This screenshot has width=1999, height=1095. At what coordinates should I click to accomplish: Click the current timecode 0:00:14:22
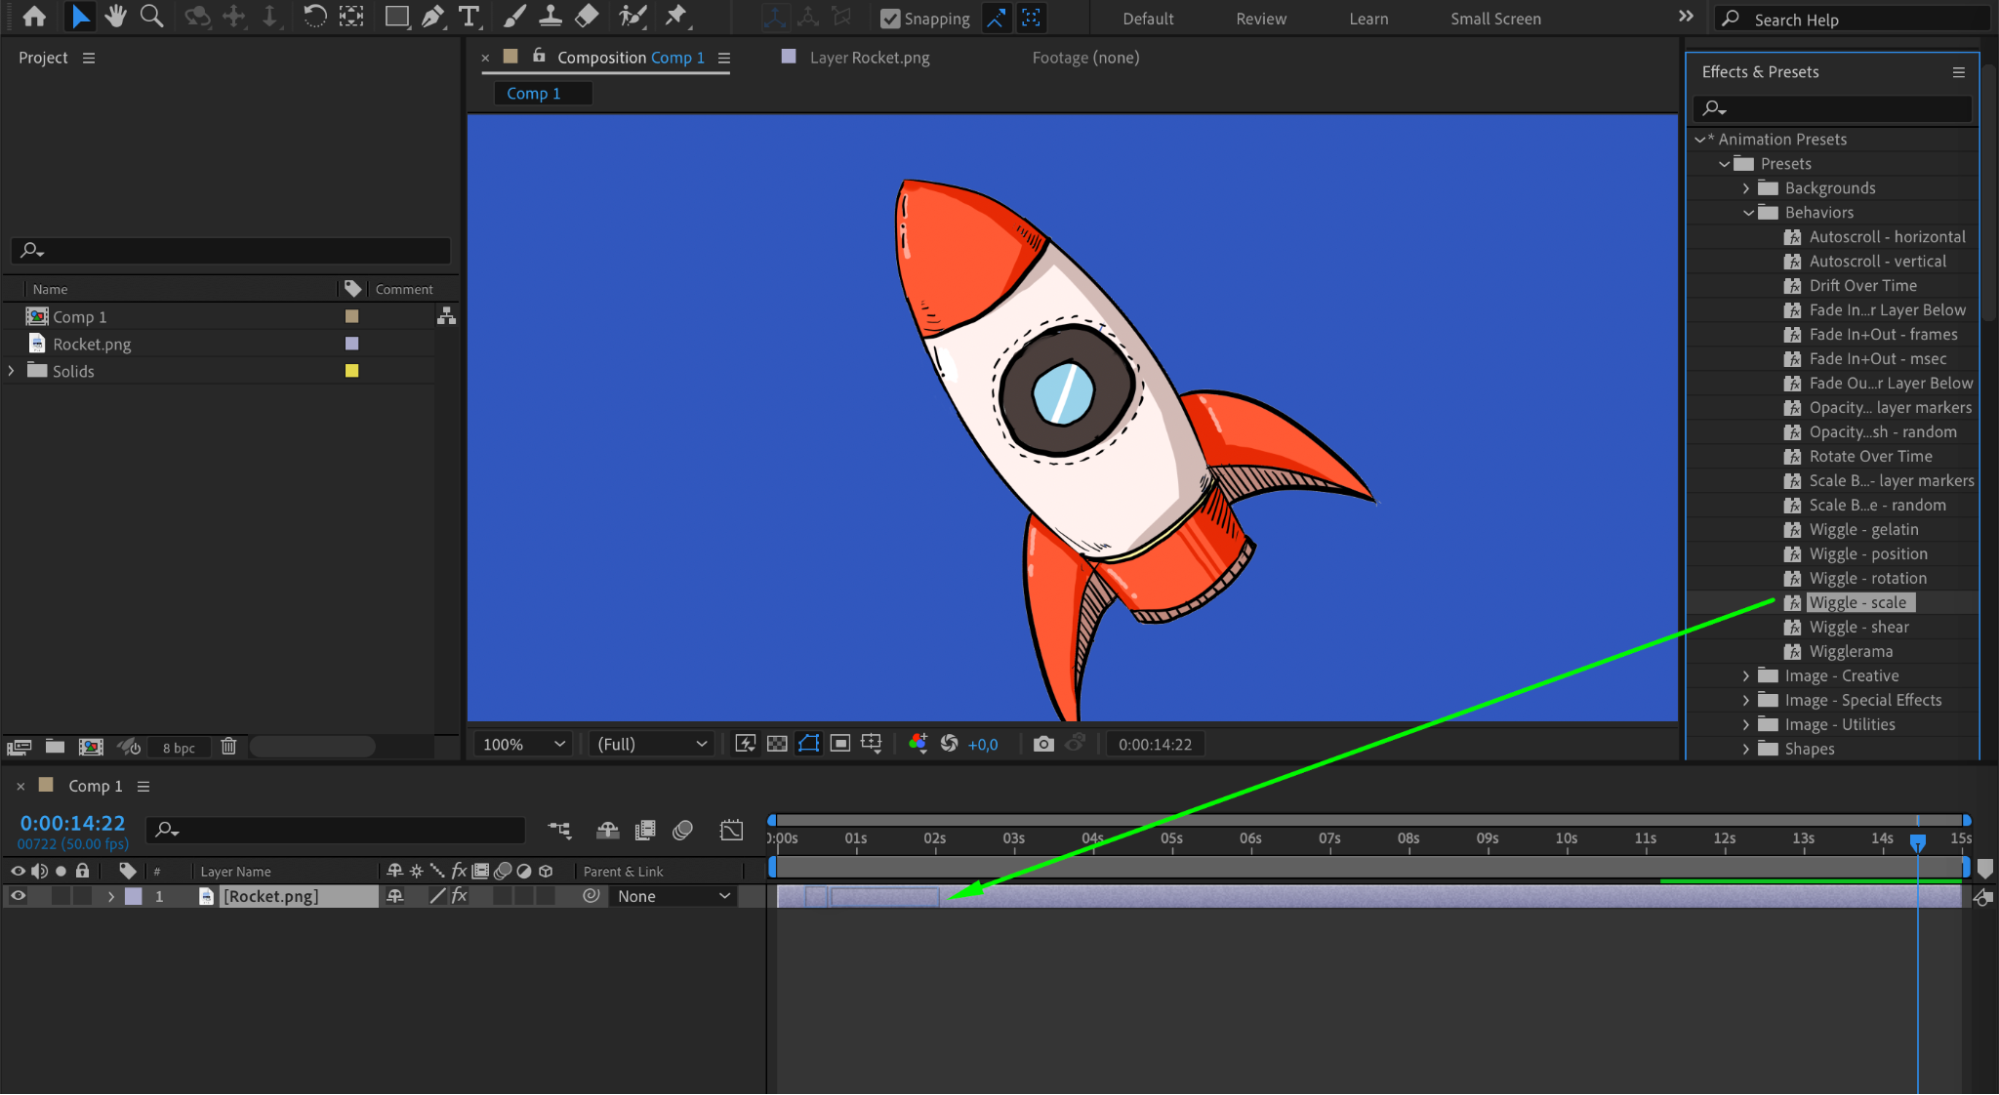pos(73,823)
